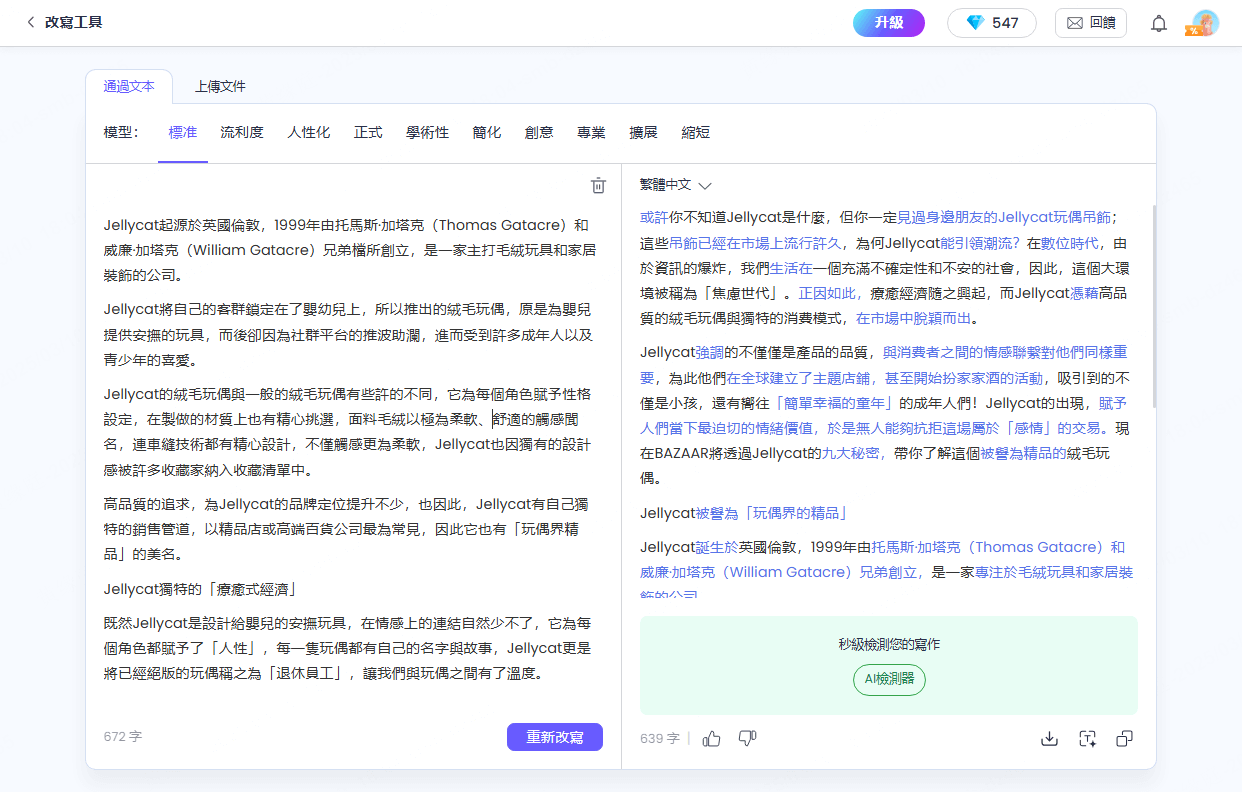This screenshot has width=1242, height=792.
Task: Select the 學術性 model mode
Action: pyautogui.click(x=427, y=132)
